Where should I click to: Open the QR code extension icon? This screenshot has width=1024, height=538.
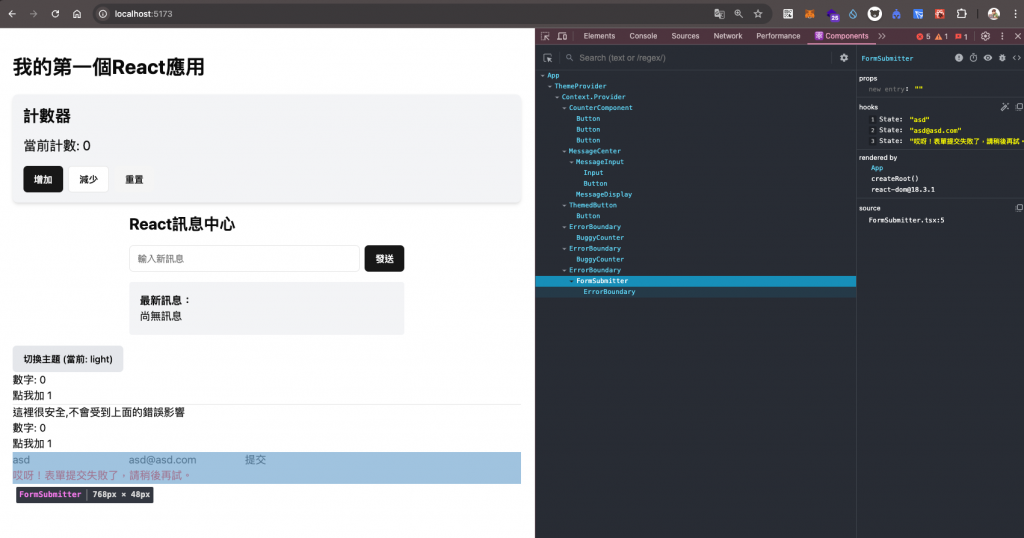click(788, 14)
